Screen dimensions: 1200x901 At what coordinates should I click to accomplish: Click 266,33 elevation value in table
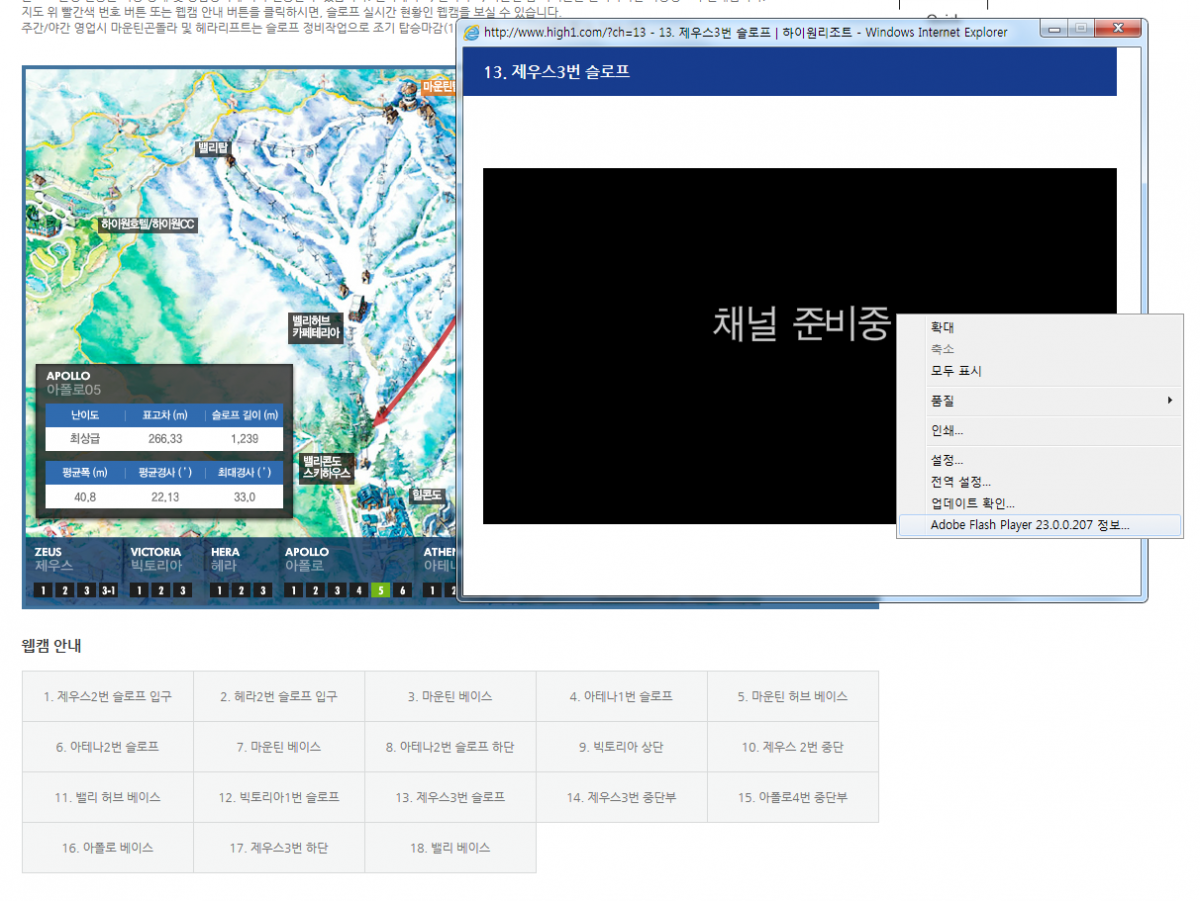(165, 439)
